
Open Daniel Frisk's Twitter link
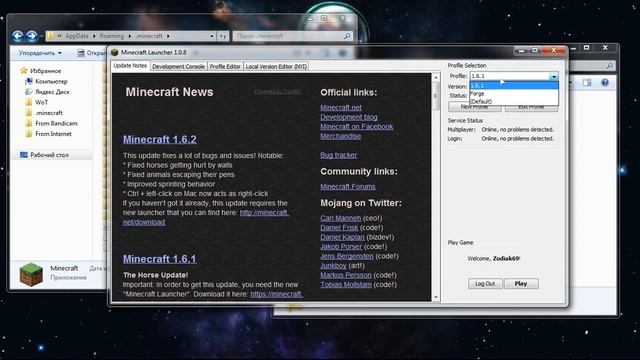[339, 227]
